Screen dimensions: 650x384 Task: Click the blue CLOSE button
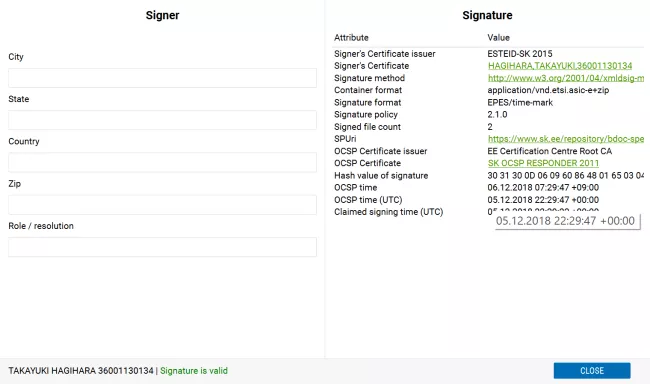(x=592, y=371)
